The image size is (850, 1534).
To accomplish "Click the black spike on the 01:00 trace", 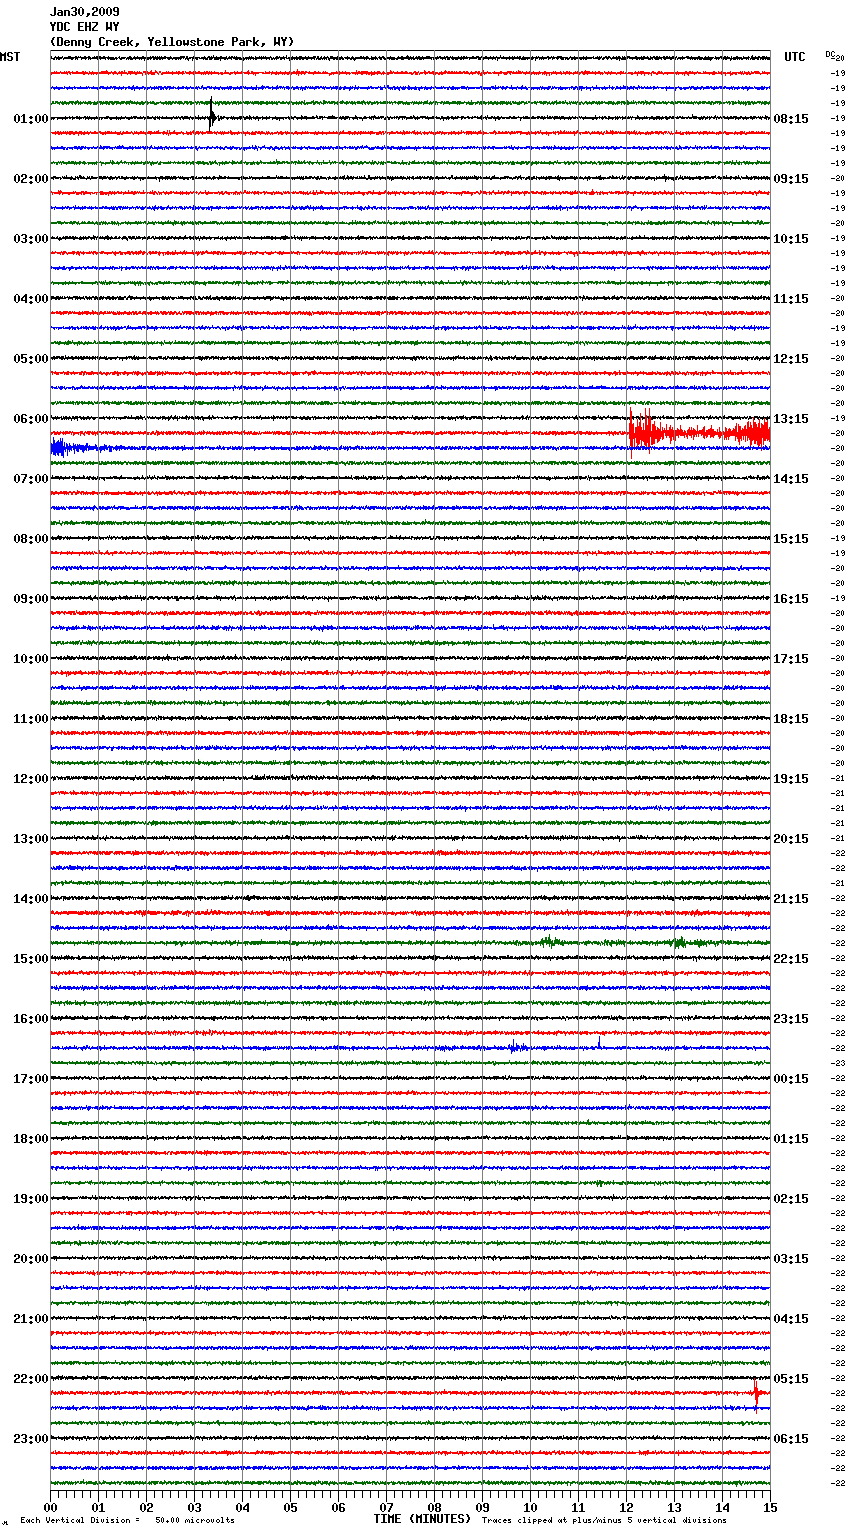I will (211, 116).
